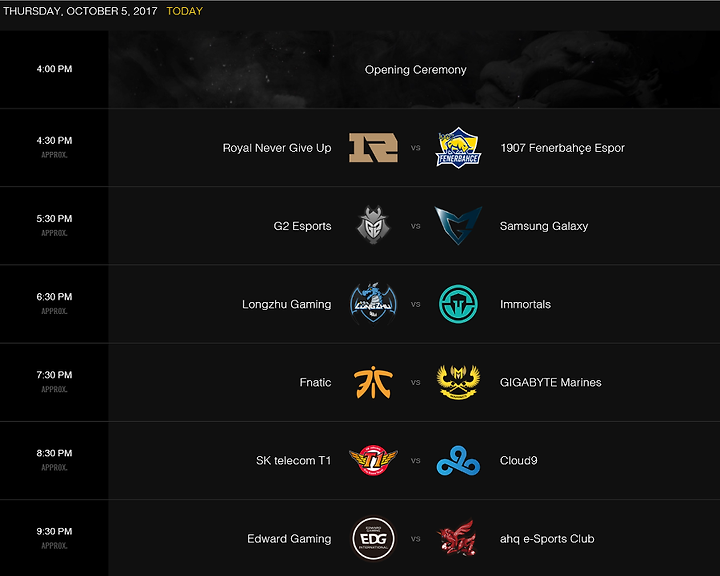Open the Samsung Galaxy team name link

tap(544, 226)
